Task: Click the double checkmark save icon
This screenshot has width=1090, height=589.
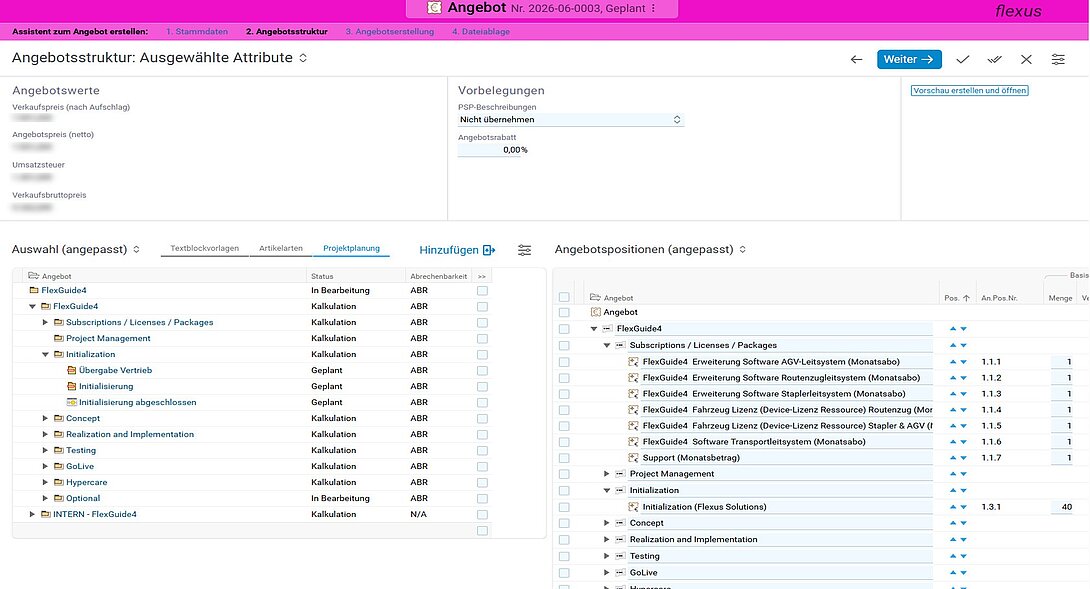Action: (x=995, y=60)
